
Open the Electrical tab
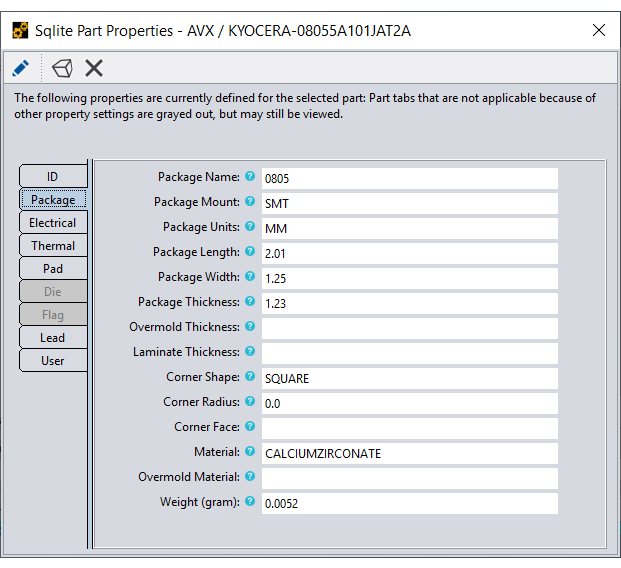pos(53,223)
